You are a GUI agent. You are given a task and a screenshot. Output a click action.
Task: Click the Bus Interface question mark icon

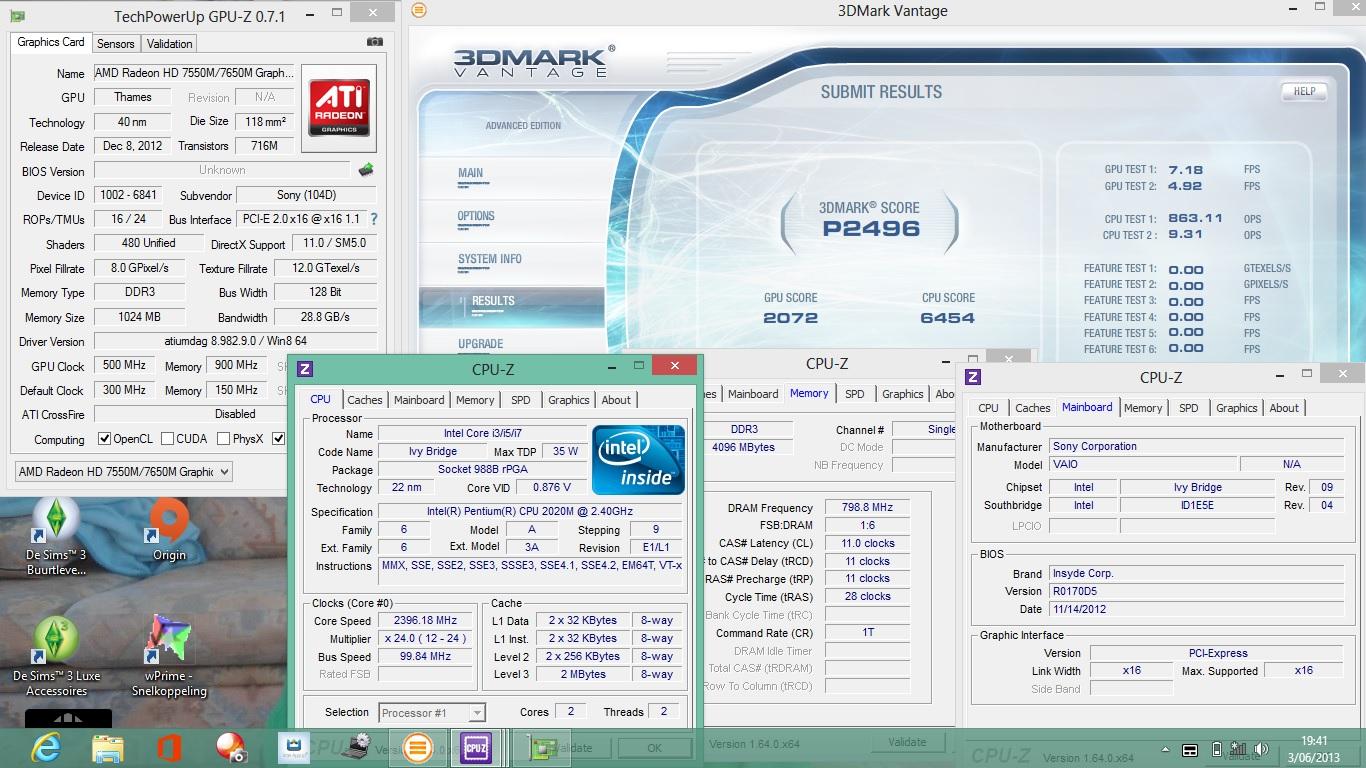374,219
